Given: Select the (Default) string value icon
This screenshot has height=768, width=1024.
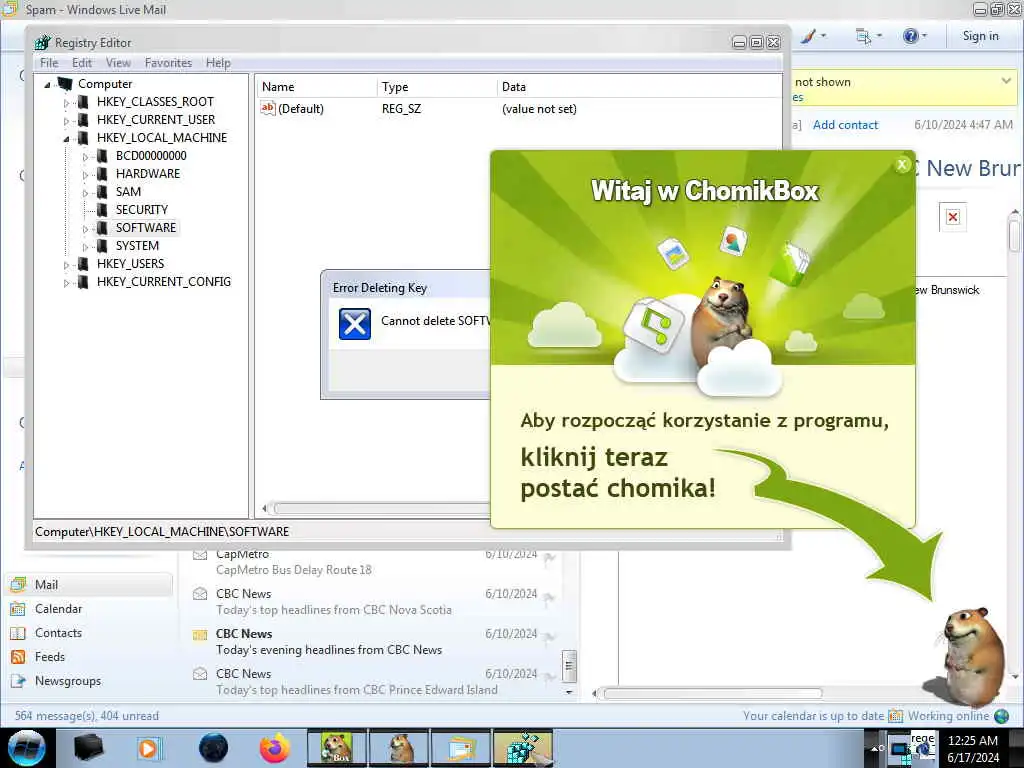Looking at the screenshot, I should 267,108.
